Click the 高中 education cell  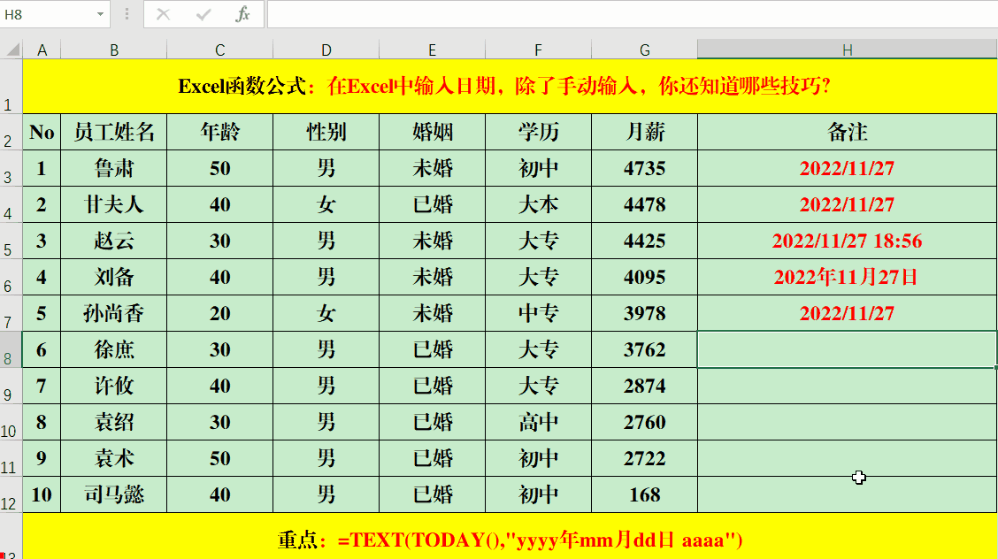pyautogui.click(x=538, y=422)
